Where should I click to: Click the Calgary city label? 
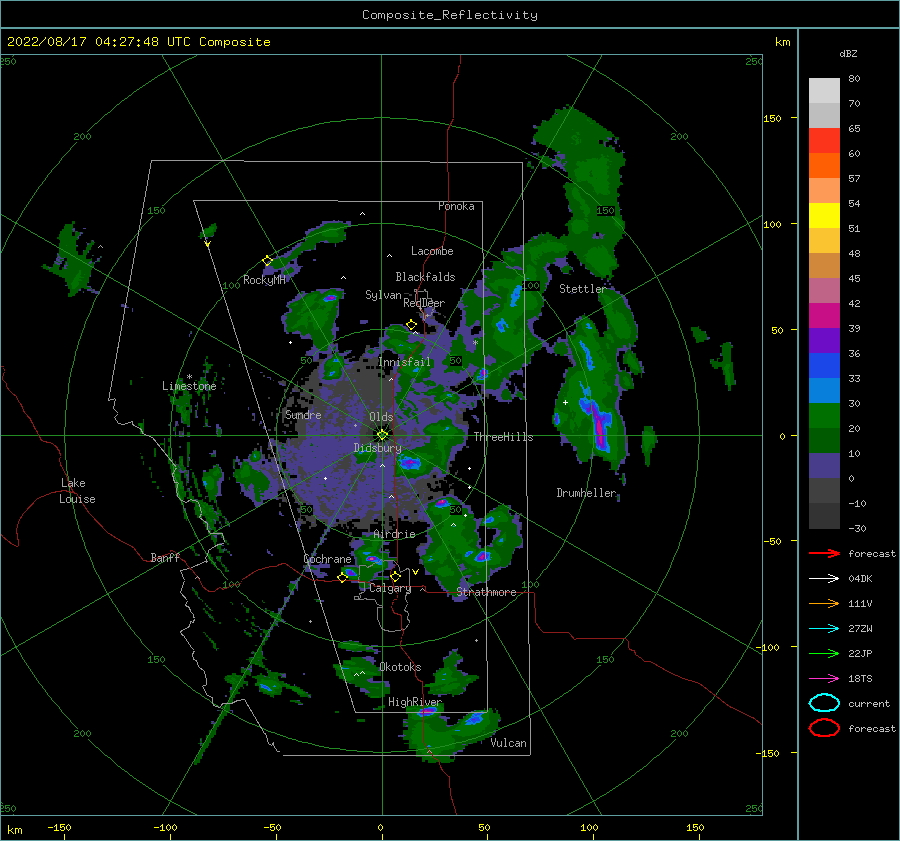(x=390, y=588)
